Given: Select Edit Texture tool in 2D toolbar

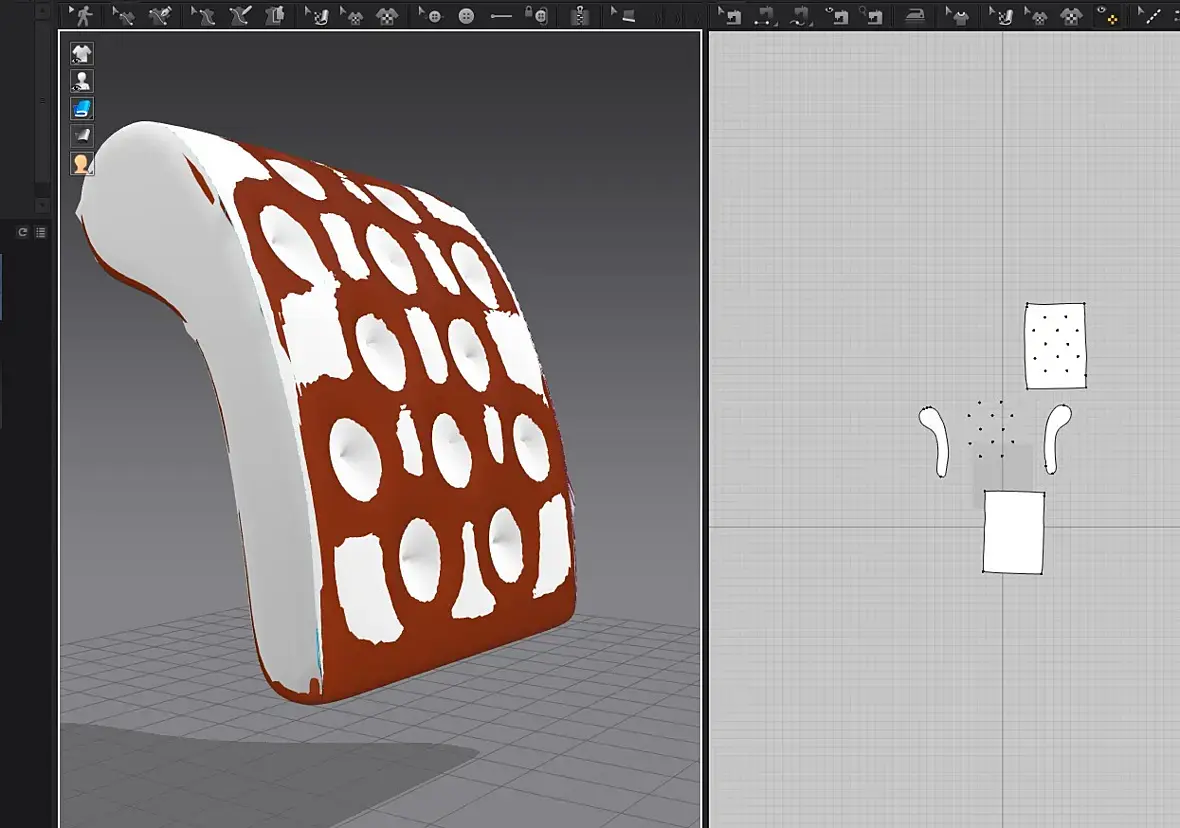Looking at the screenshot, I should (x=1001, y=14).
